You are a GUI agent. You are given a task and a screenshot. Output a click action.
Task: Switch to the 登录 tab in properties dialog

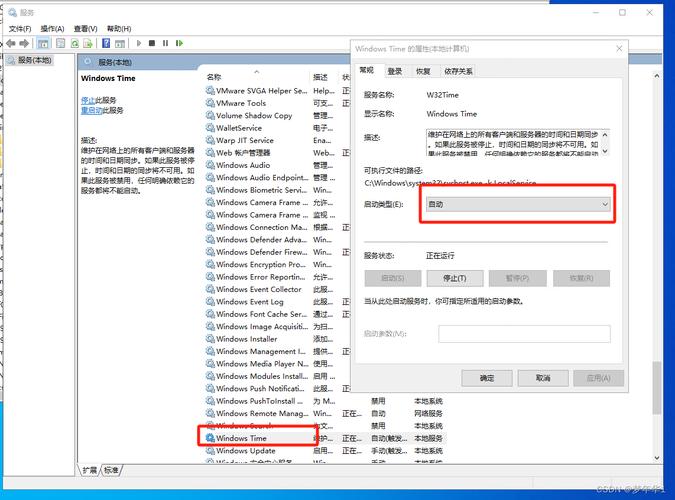tap(394, 71)
